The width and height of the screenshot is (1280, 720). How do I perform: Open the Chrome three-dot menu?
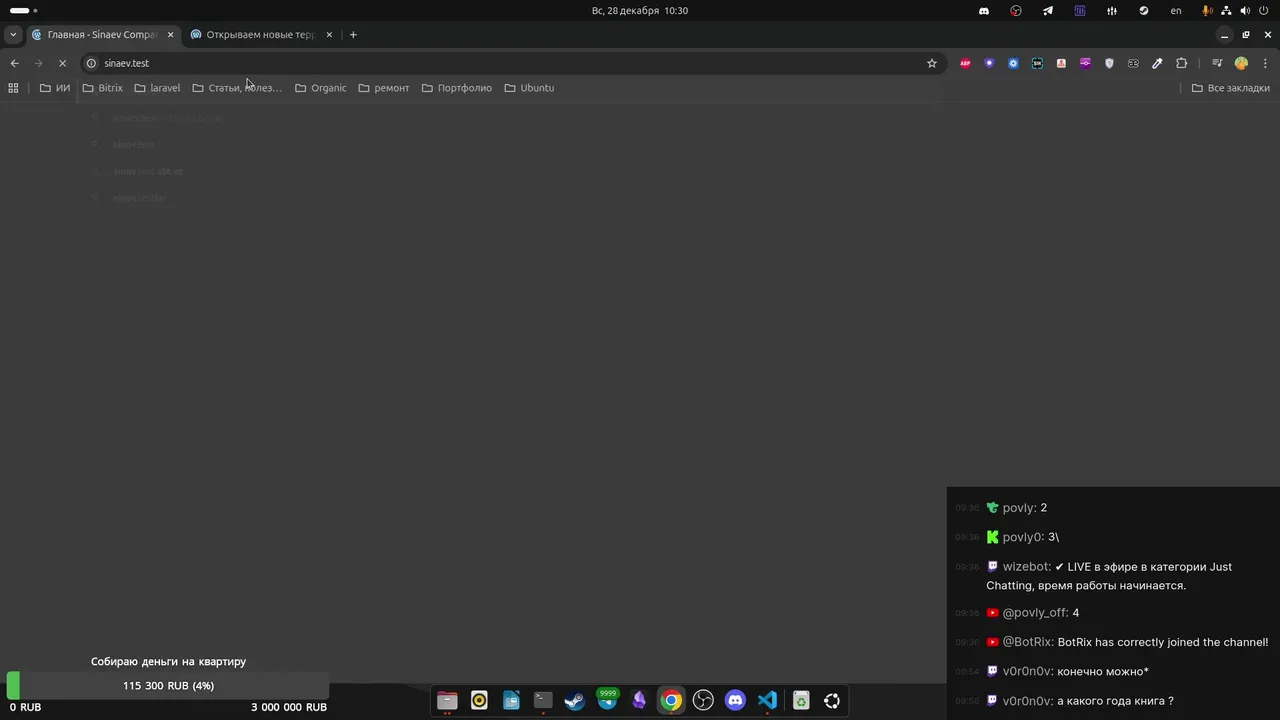(x=1263, y=63)
